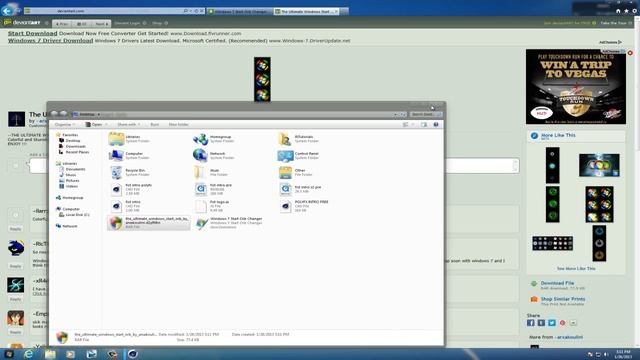Change the view with Explorer views icon
This screenshot has width=640, height=360.
coord(406,124)
